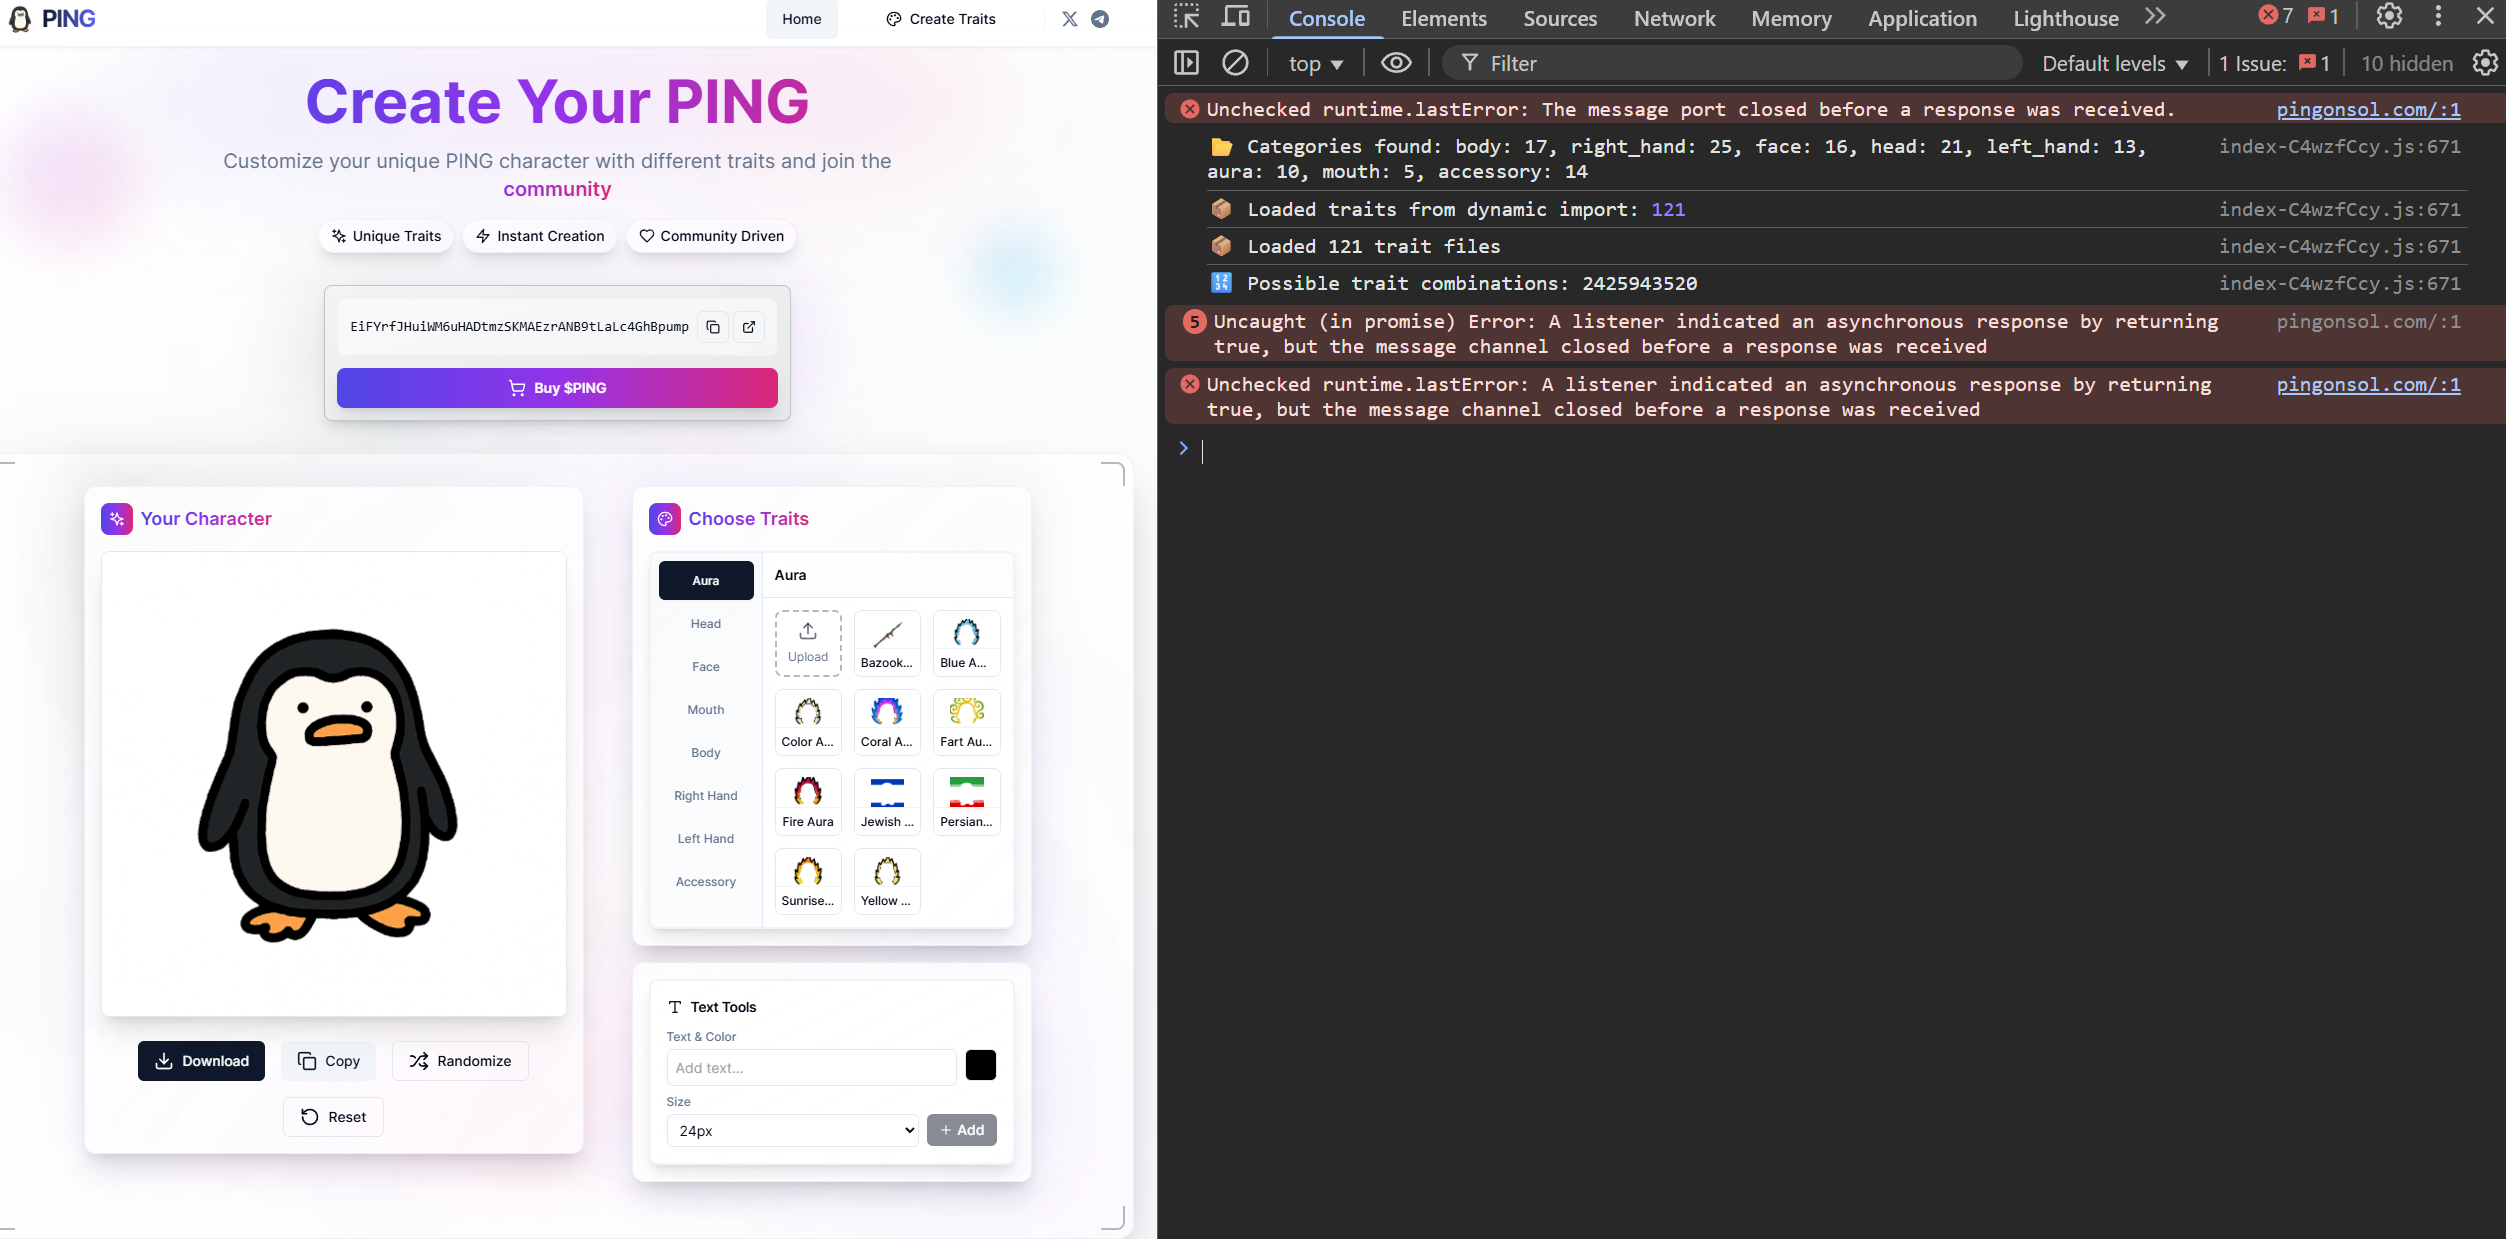Switch to the Lighthouse tab

2065,18
